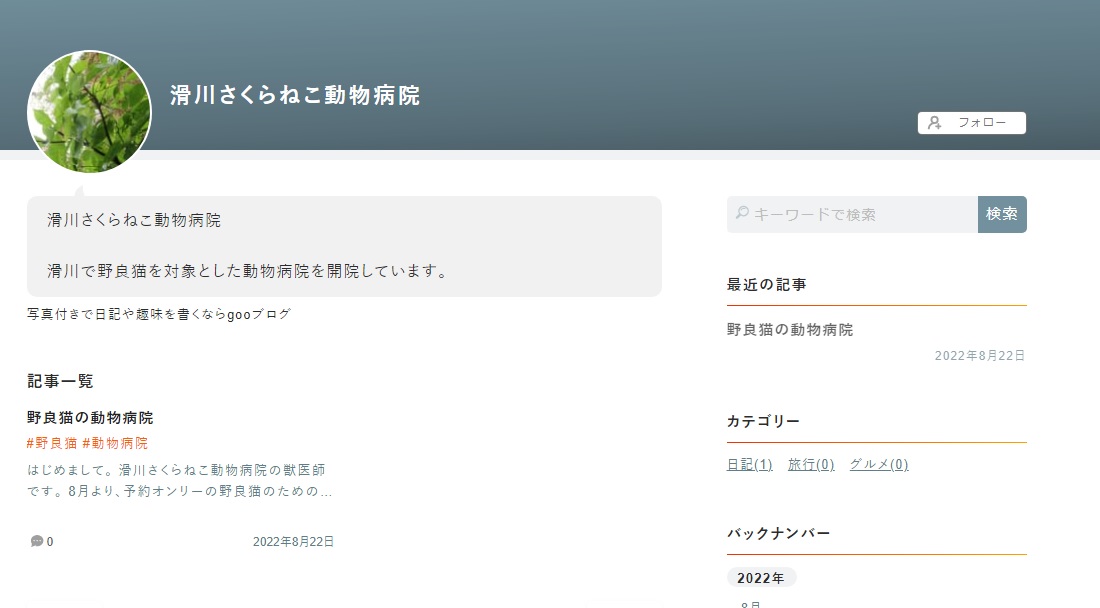Select the グルメ(0) category

pyautogui.click(x=877, y=464)
